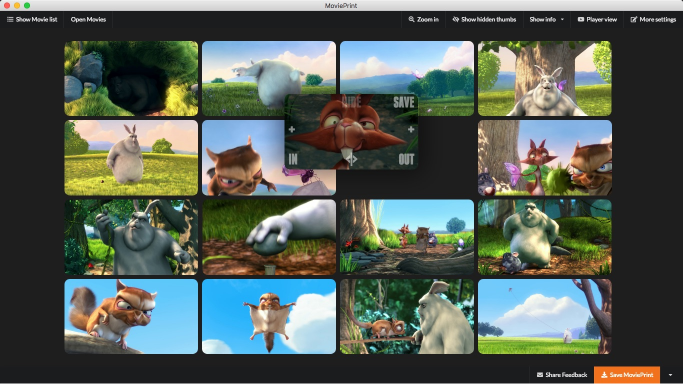Open Movies from the top bar
The height and width of the screenshot is (384, 684).
coord(88,19)
